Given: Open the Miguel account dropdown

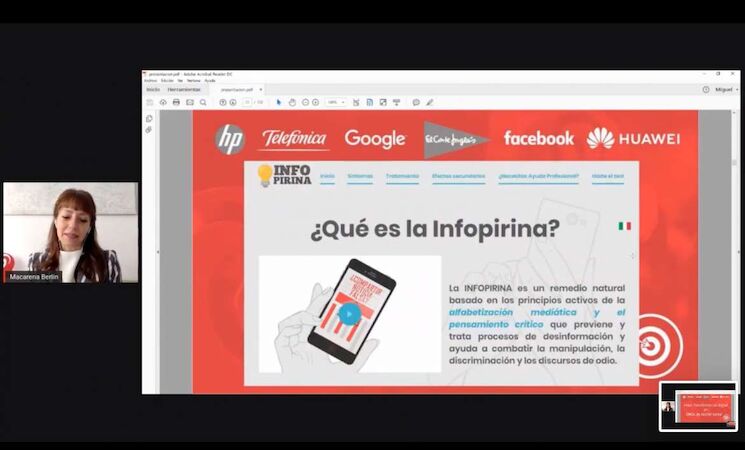Looking at the screenshot, I should (x=724, y=89).
